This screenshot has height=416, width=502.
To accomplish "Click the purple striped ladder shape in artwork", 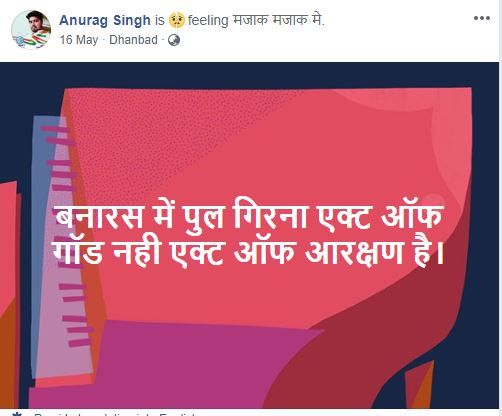I will [x=60, y=247].
